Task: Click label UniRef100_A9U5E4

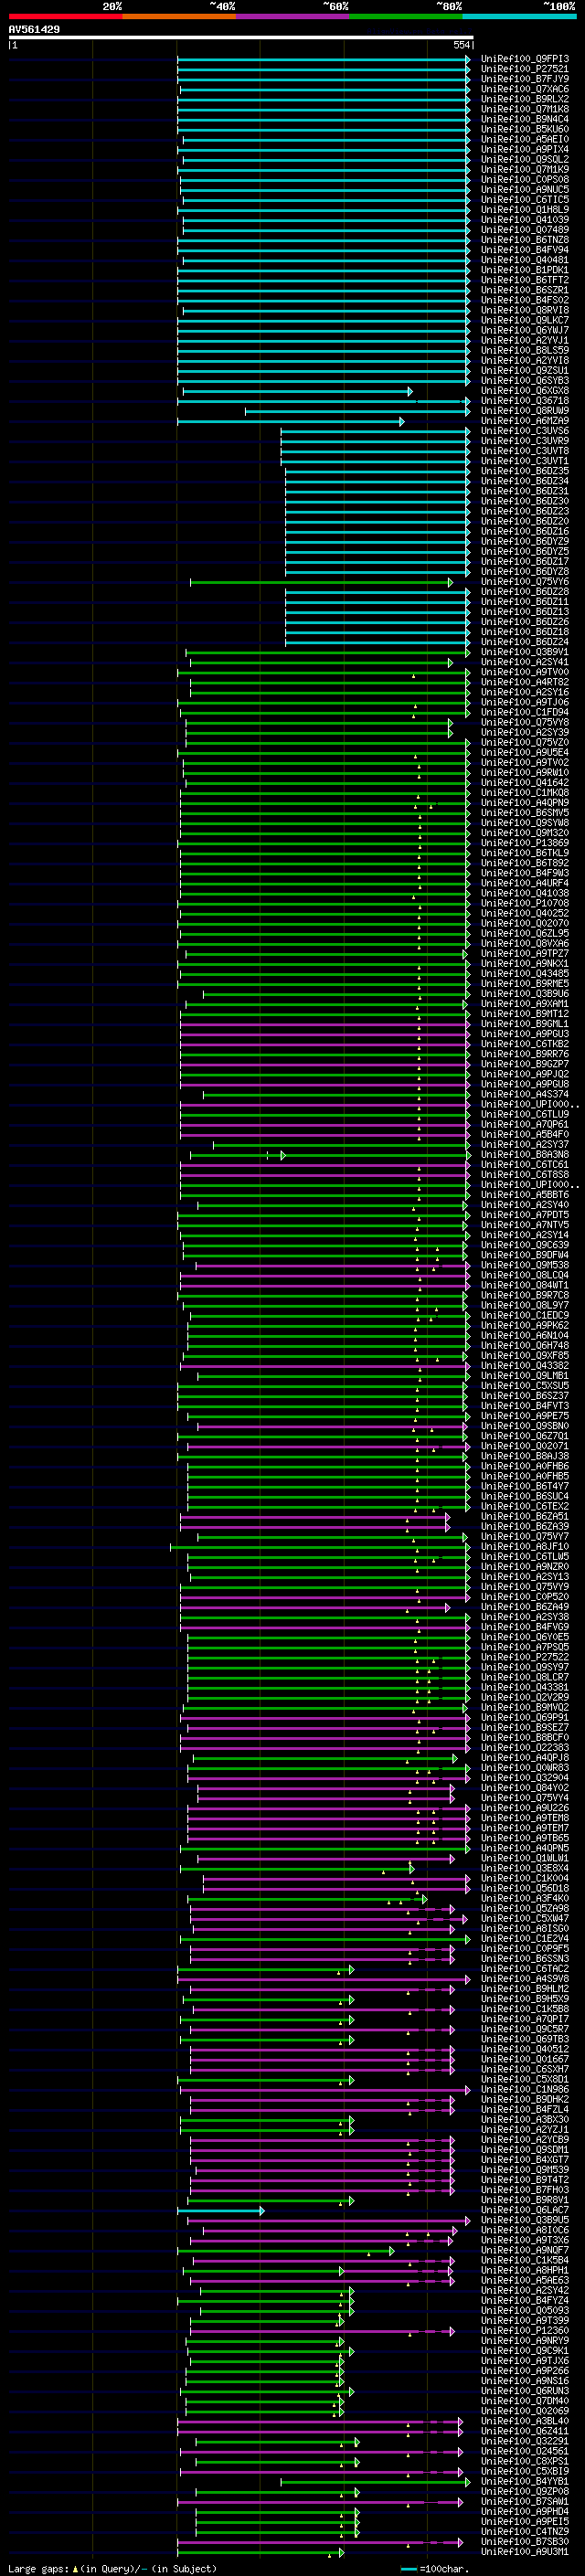Action: point(525,752)
